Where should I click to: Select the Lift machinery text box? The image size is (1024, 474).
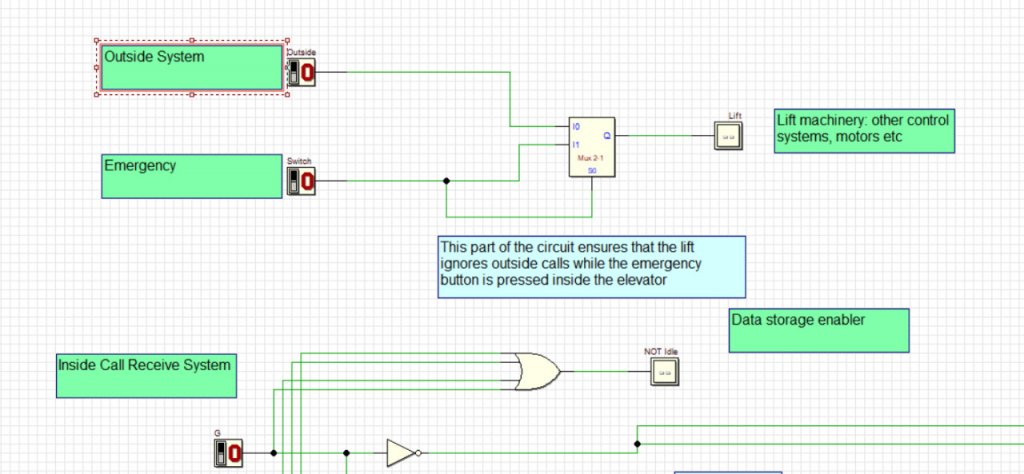[864, 131]
